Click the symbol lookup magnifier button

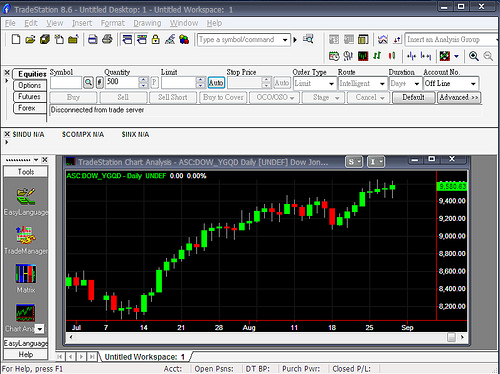point(88,82)
